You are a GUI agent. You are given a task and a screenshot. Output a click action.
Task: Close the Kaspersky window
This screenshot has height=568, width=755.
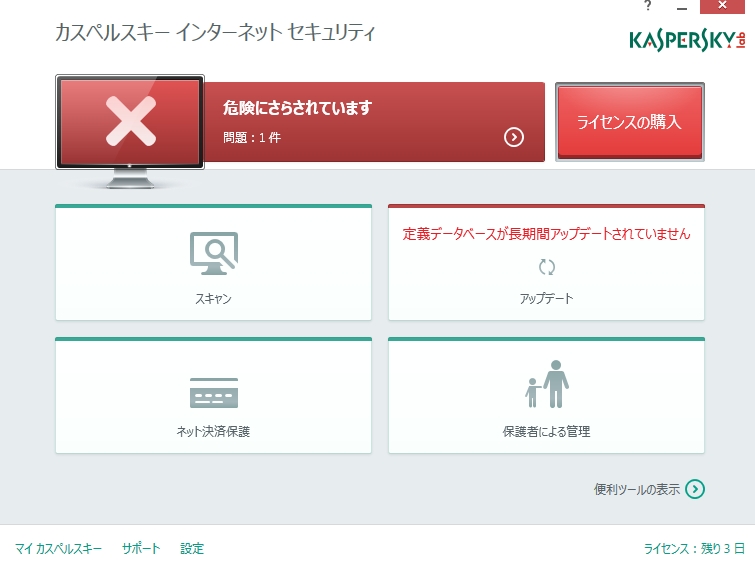pyautogui.click(x=722, y=6)
